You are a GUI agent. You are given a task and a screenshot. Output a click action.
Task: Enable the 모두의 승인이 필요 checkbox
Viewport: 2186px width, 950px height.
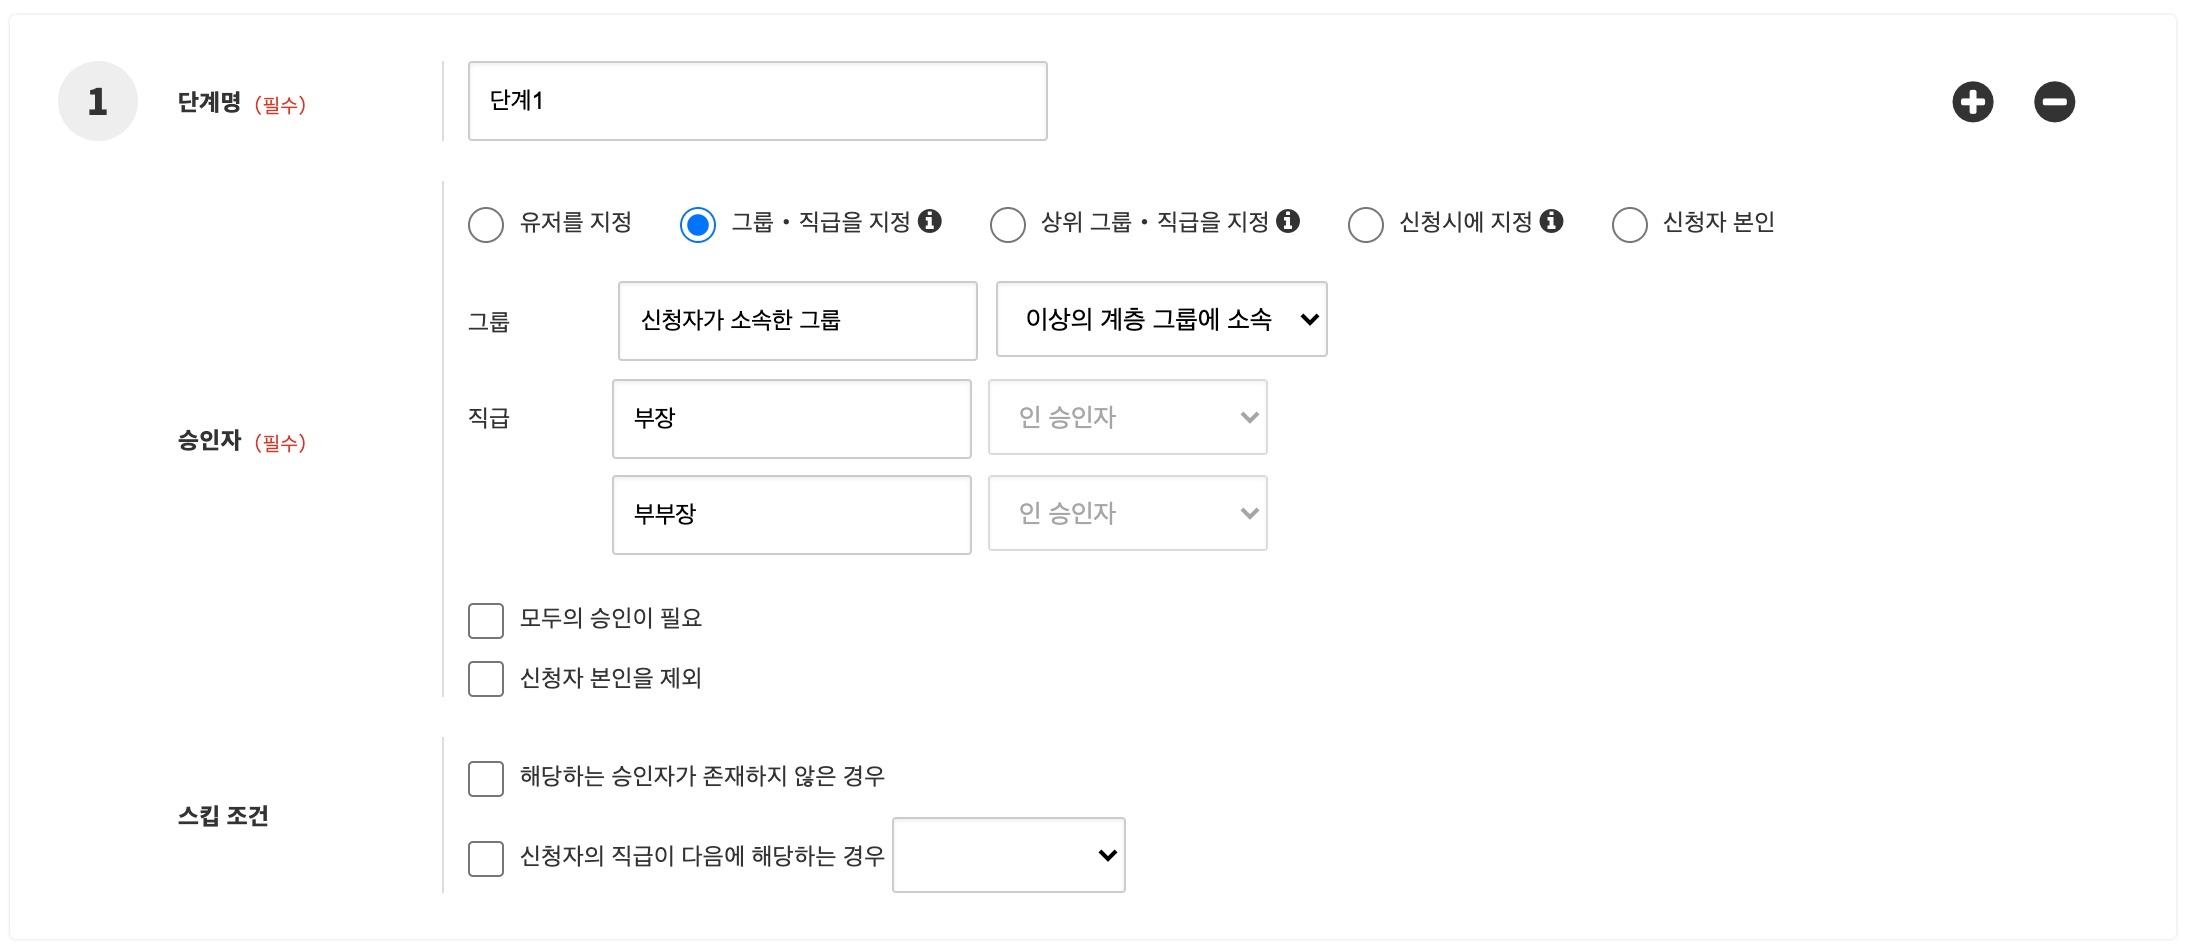tap(486, 620)
